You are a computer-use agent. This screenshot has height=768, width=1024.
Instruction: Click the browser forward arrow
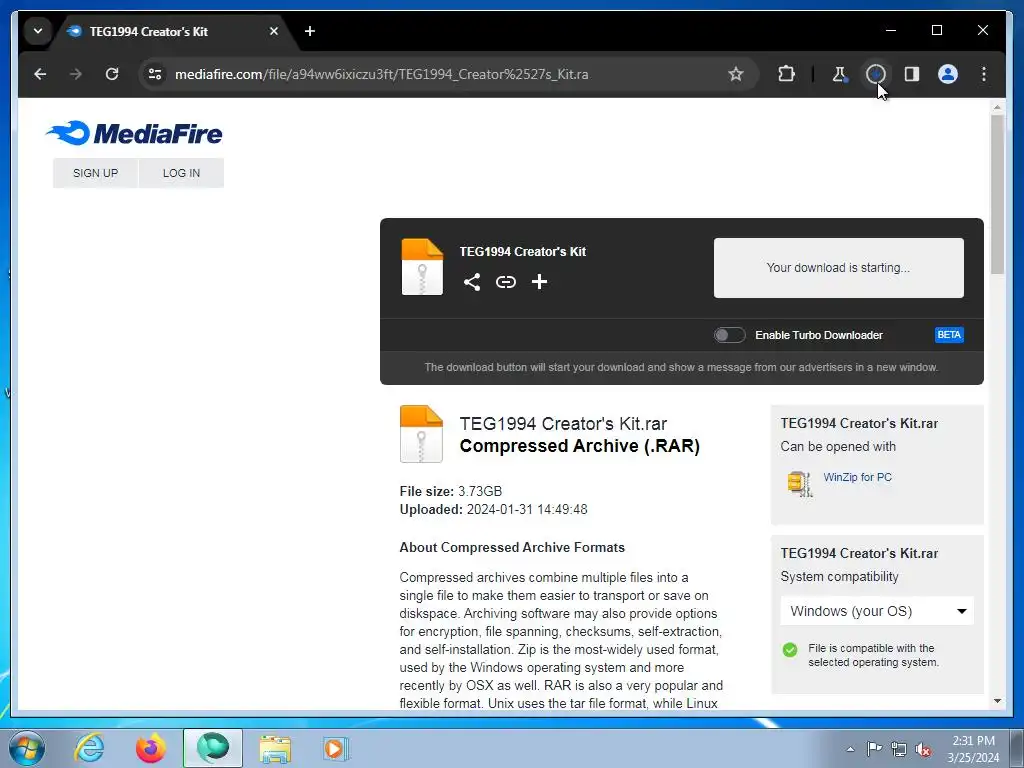click(x=76, y=74)
